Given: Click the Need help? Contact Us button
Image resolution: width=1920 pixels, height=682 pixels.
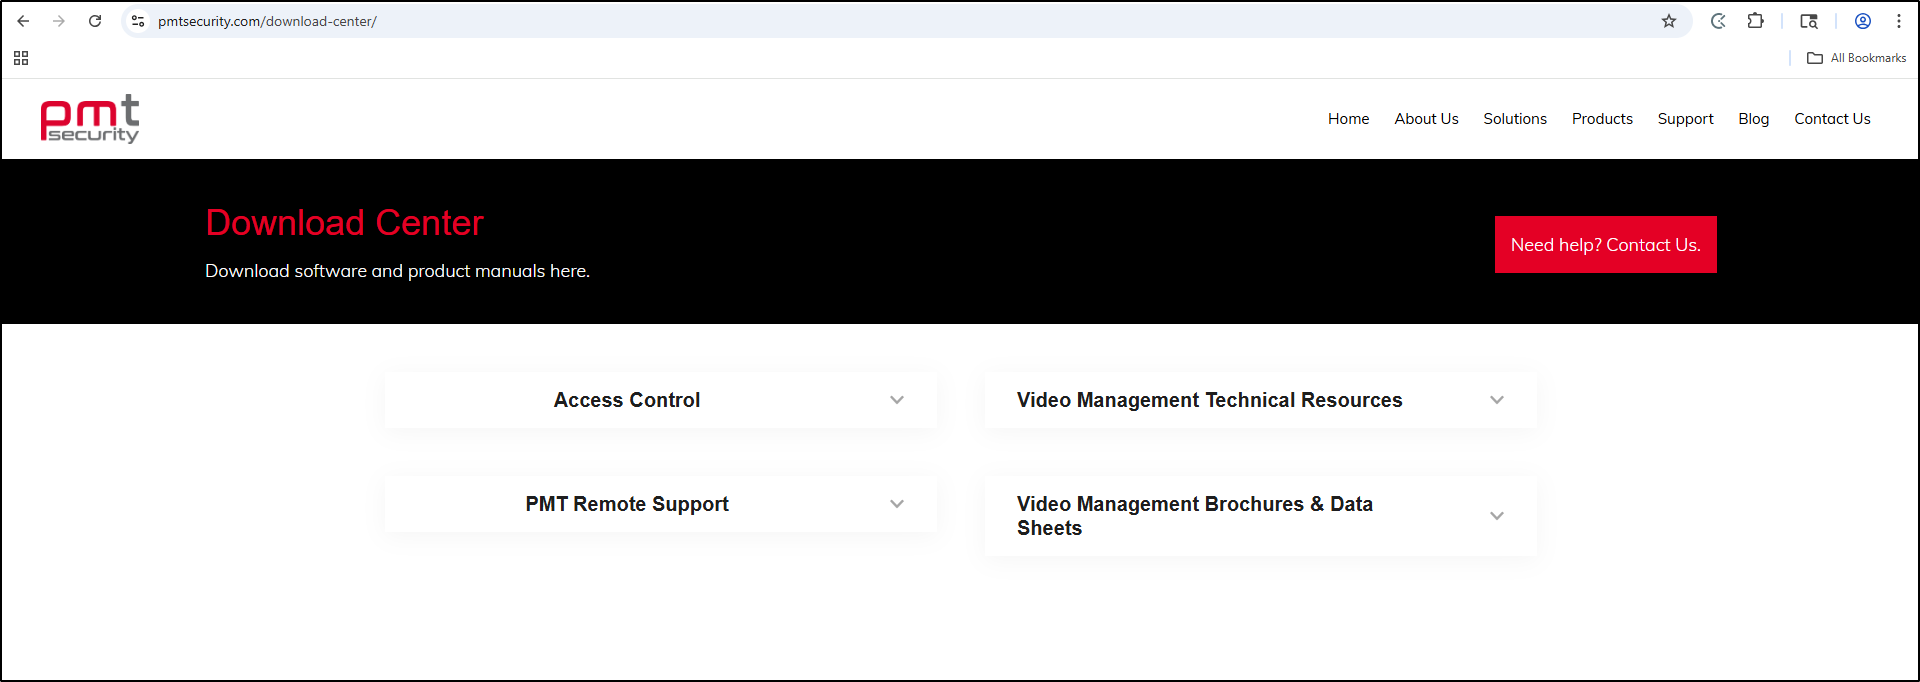Looking at the screenshot, I should (1606, 245).
